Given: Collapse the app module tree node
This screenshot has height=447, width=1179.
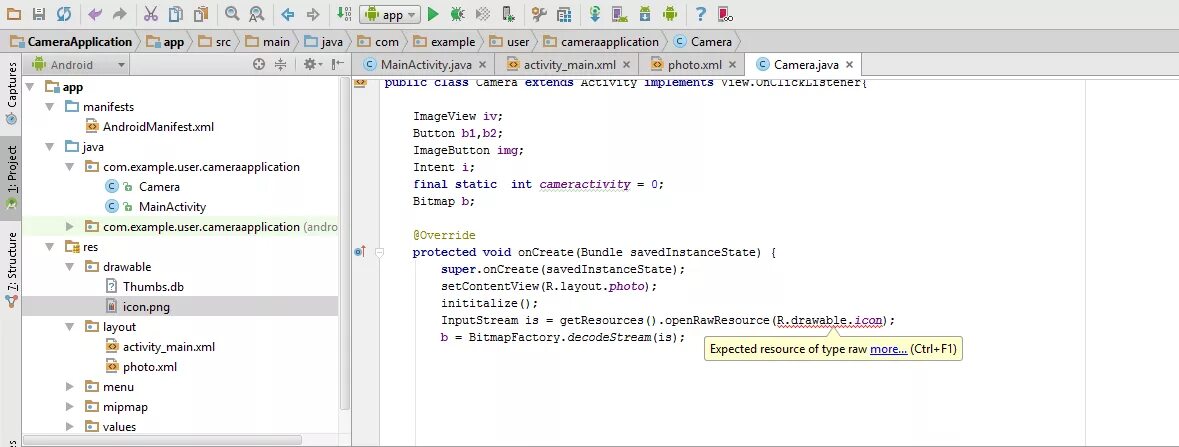Looking at the screenshot, I should tap(30, 87).
